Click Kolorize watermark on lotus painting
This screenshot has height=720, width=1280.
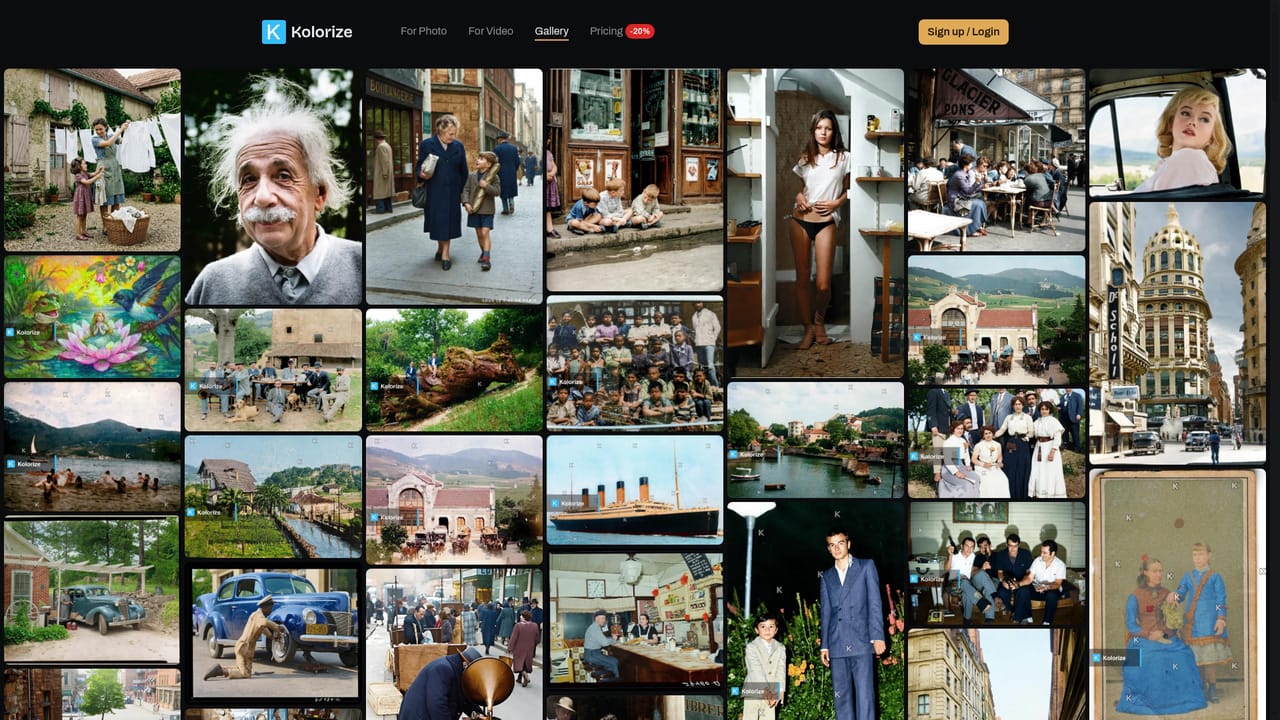pos(23,332)
